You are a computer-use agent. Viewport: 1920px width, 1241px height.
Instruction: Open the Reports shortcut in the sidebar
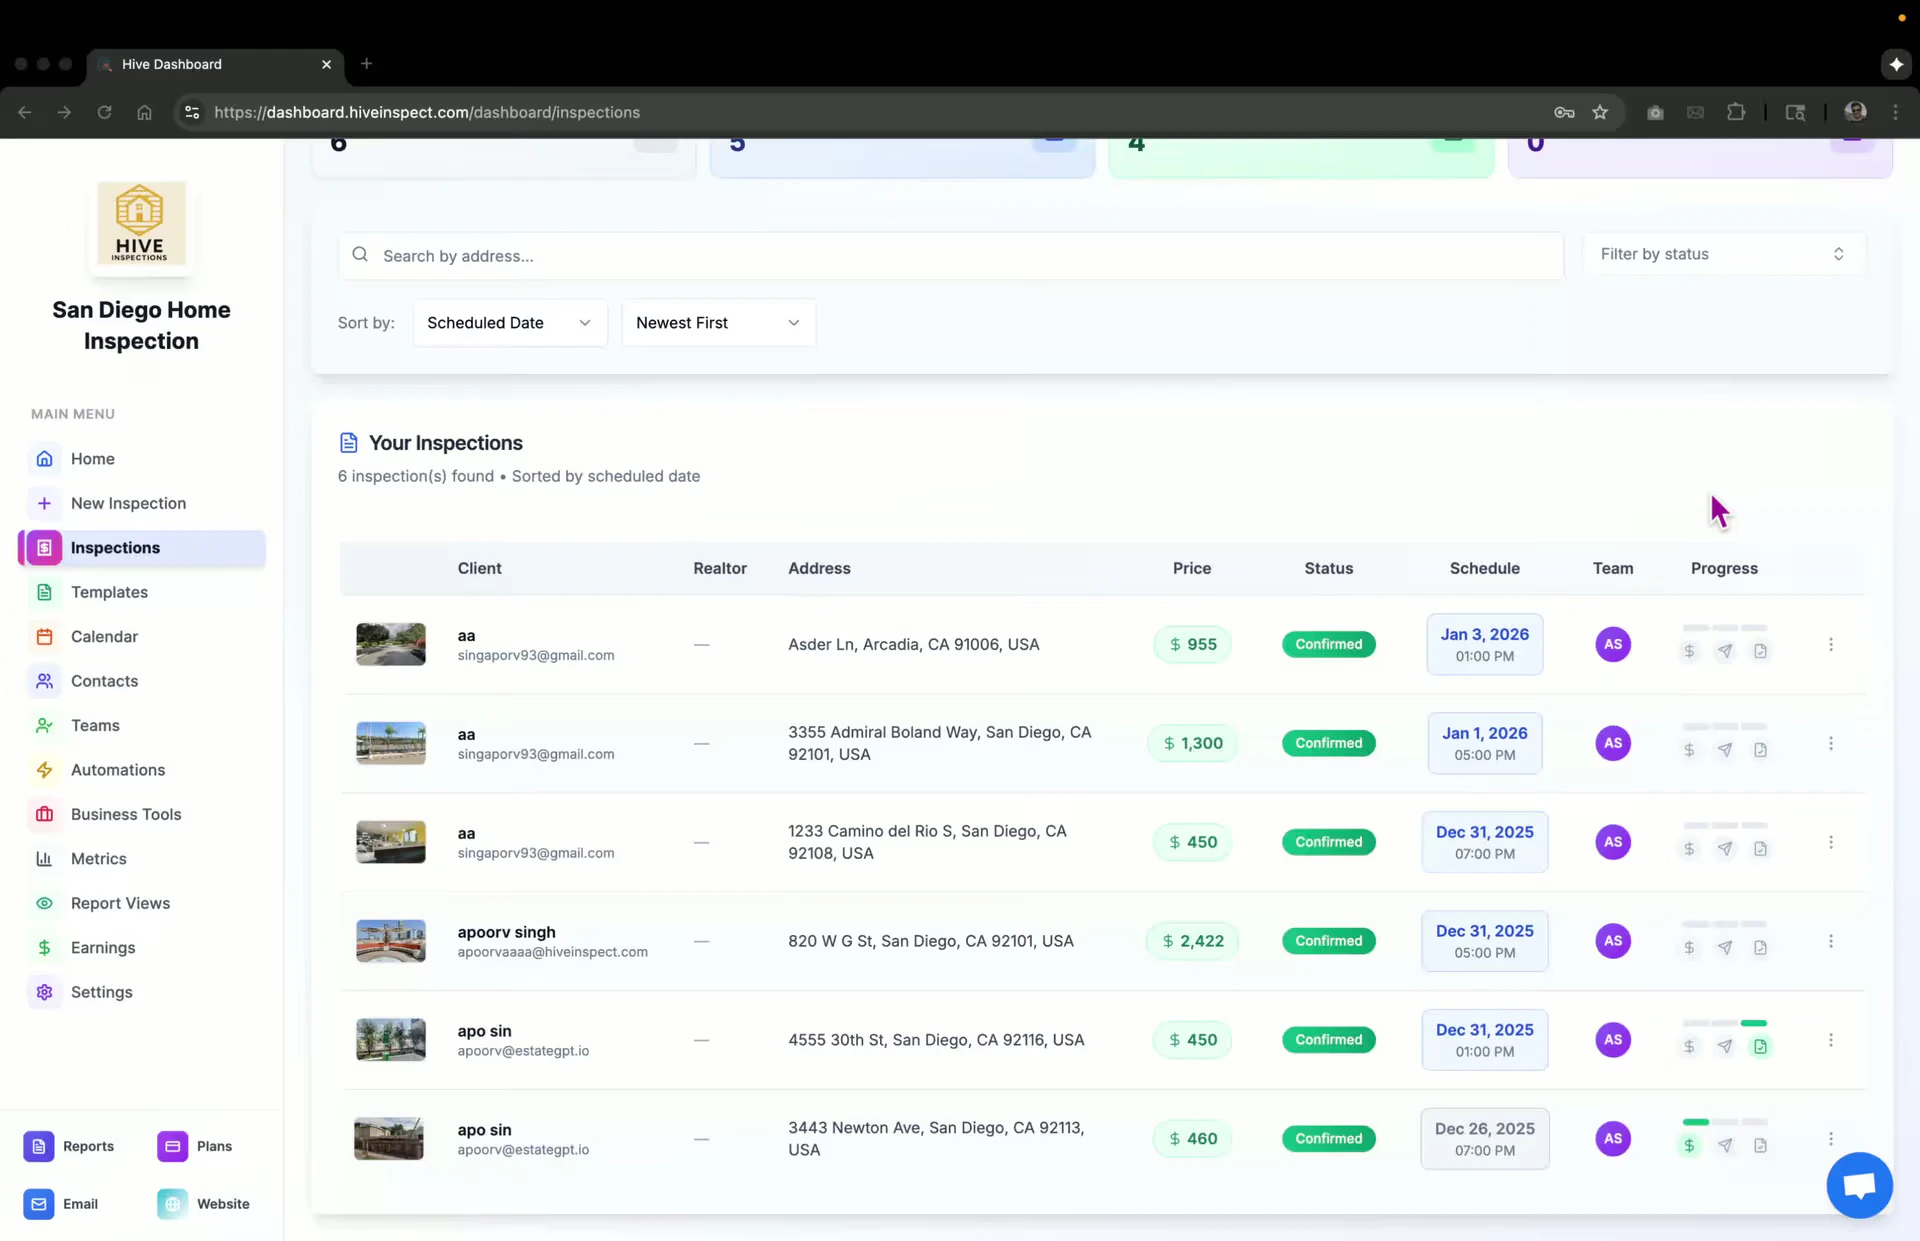pyautogui.click(x=69, y=1146)
